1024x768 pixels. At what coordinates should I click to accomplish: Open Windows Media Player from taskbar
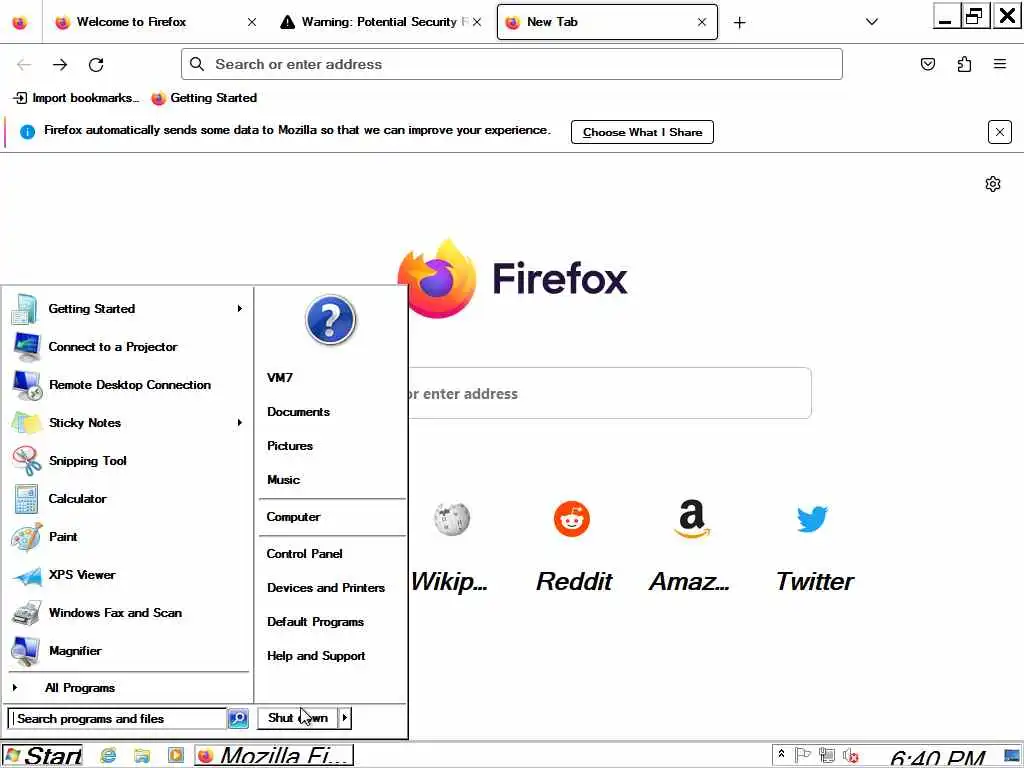coord(176,756)
